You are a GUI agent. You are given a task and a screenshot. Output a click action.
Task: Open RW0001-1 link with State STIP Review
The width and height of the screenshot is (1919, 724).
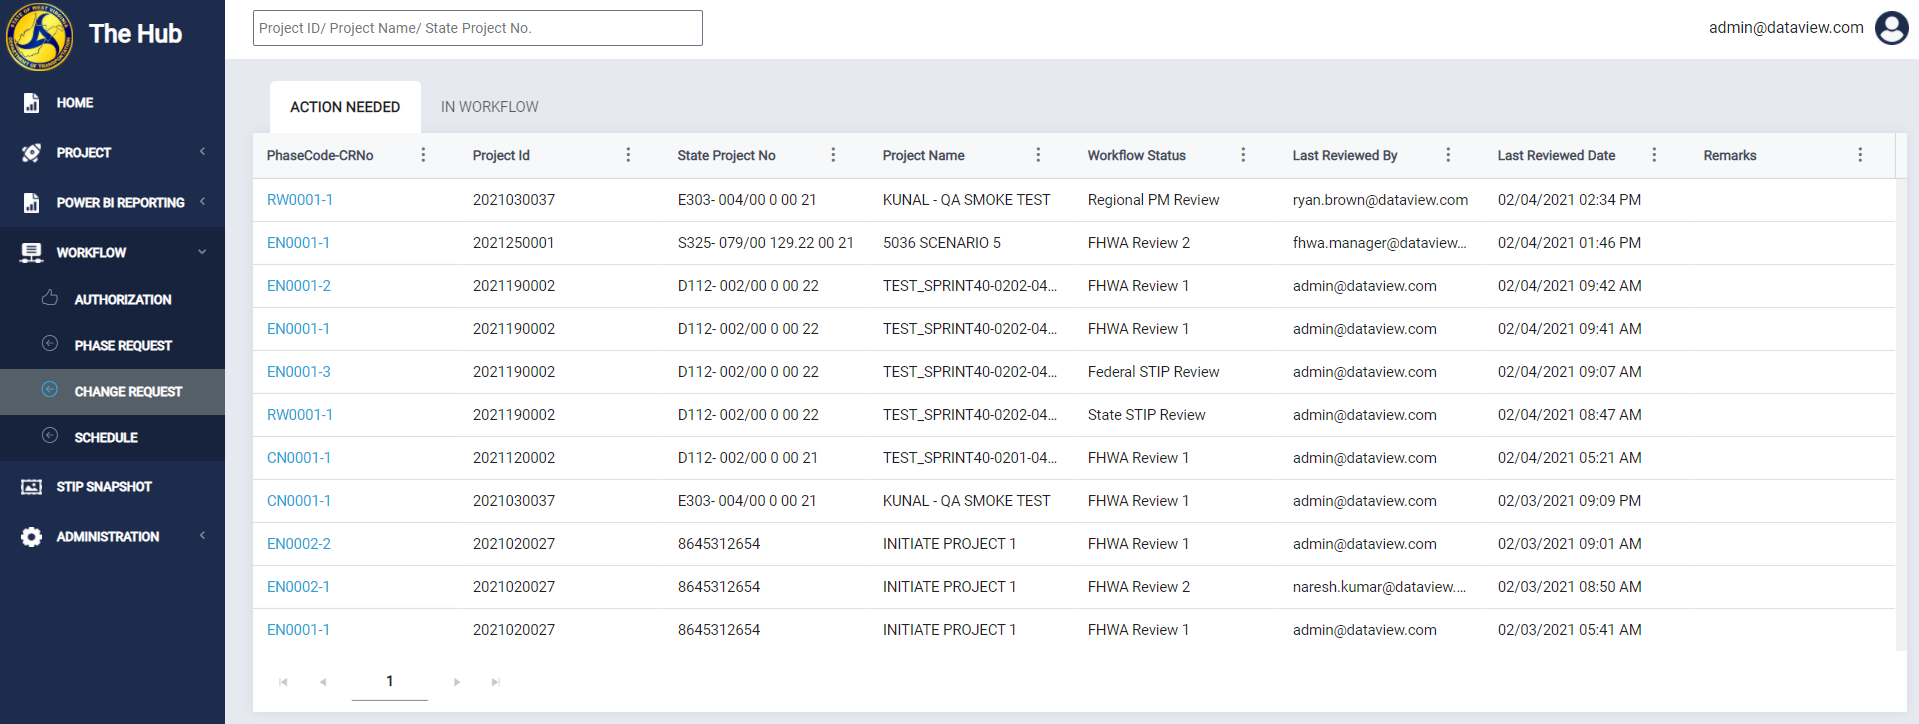tap(300, 415)
